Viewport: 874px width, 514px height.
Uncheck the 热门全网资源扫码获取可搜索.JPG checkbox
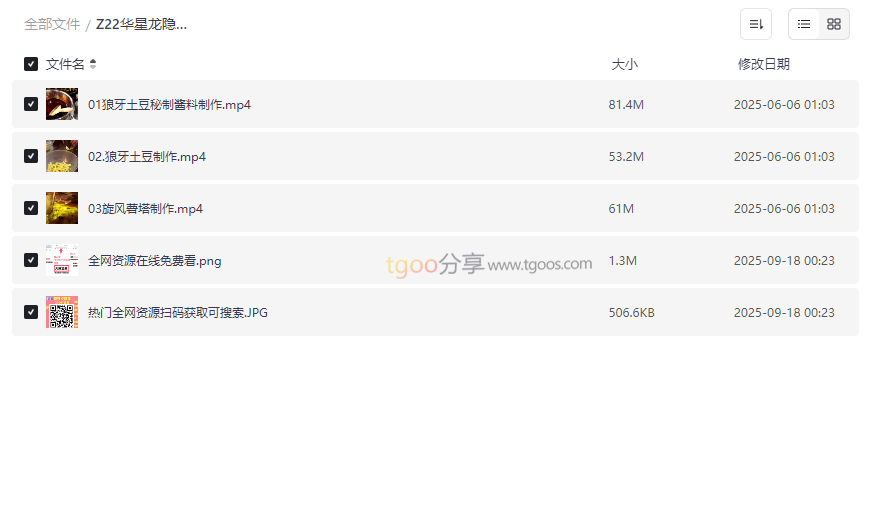point(31,312)
